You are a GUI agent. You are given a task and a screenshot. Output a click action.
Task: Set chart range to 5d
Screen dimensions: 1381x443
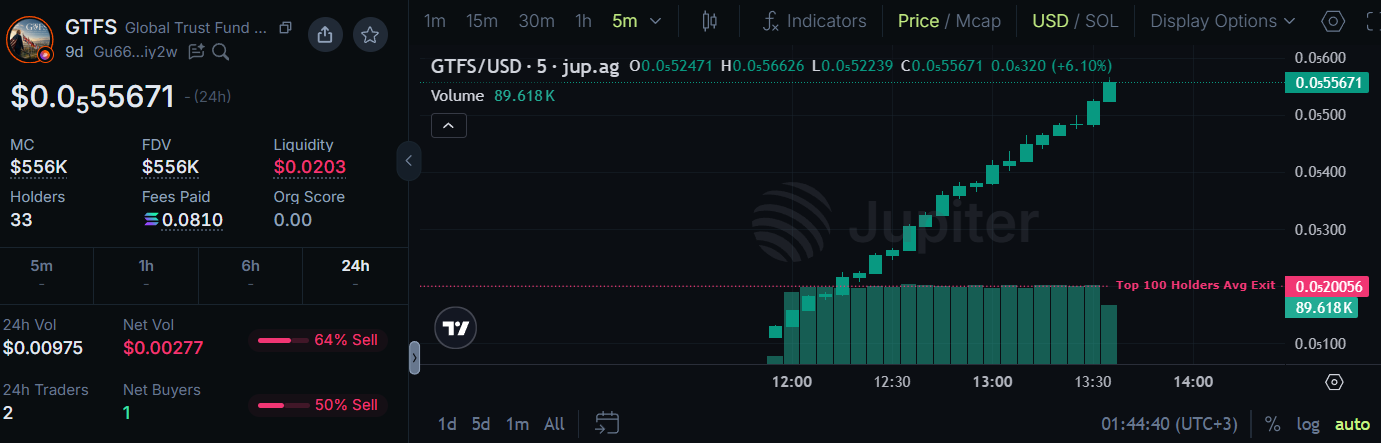coord(481,424)
